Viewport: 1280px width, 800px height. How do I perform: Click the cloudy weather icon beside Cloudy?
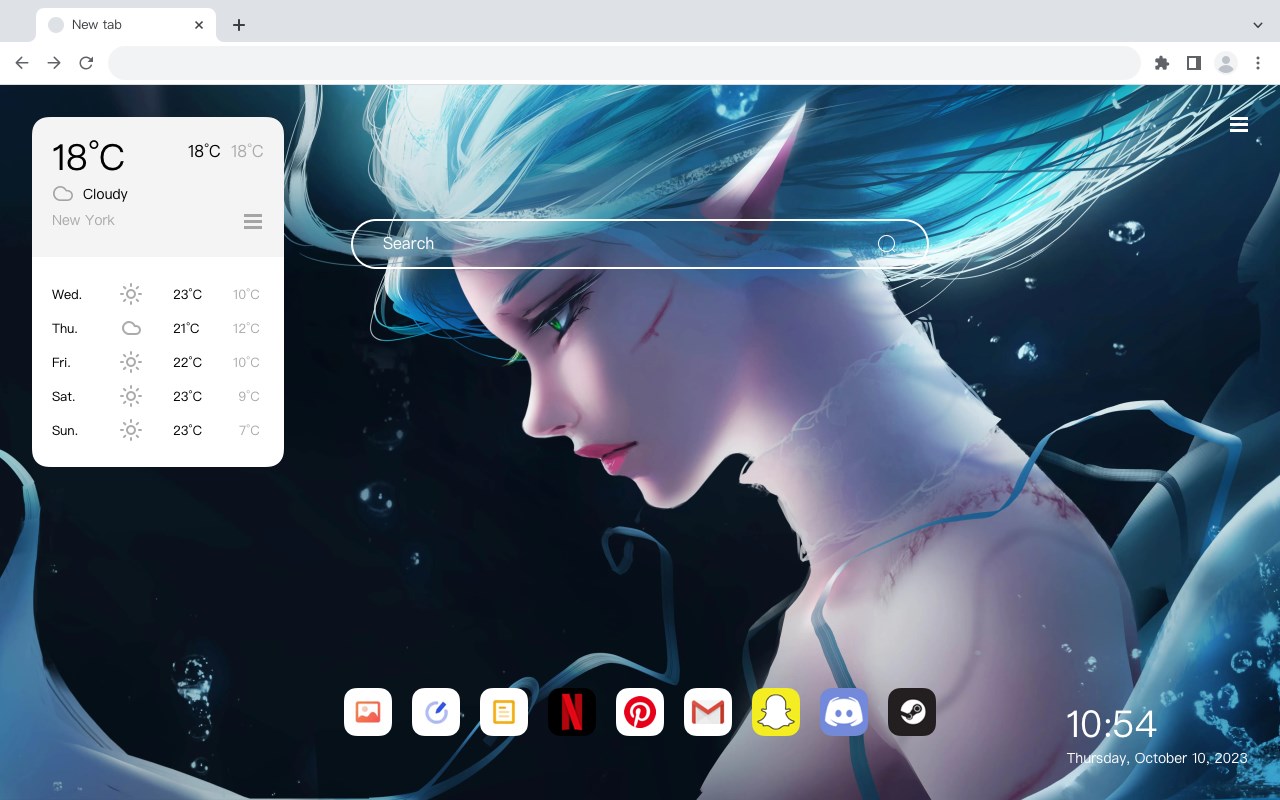63,194
